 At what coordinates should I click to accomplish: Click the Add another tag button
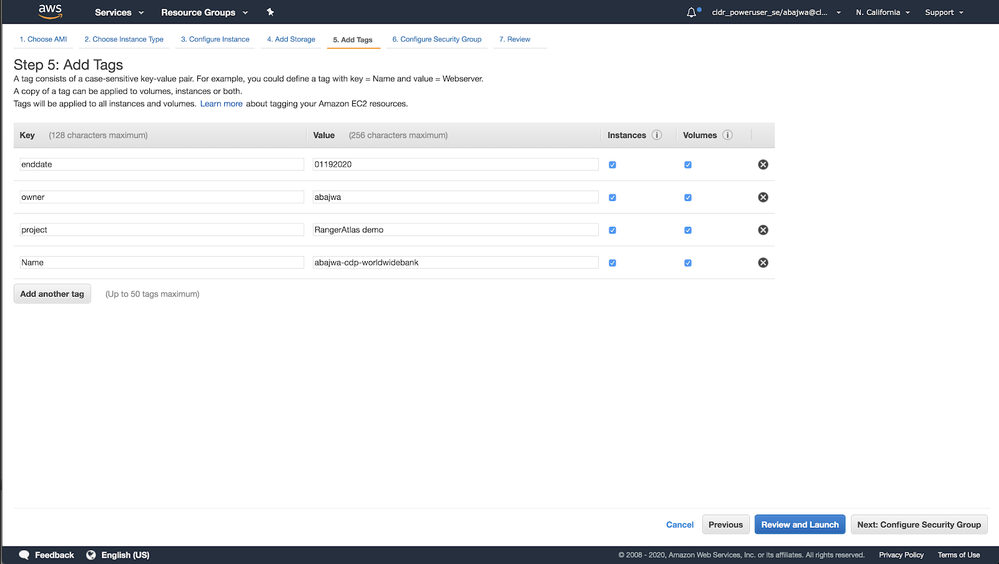click(x=52, y=294)
